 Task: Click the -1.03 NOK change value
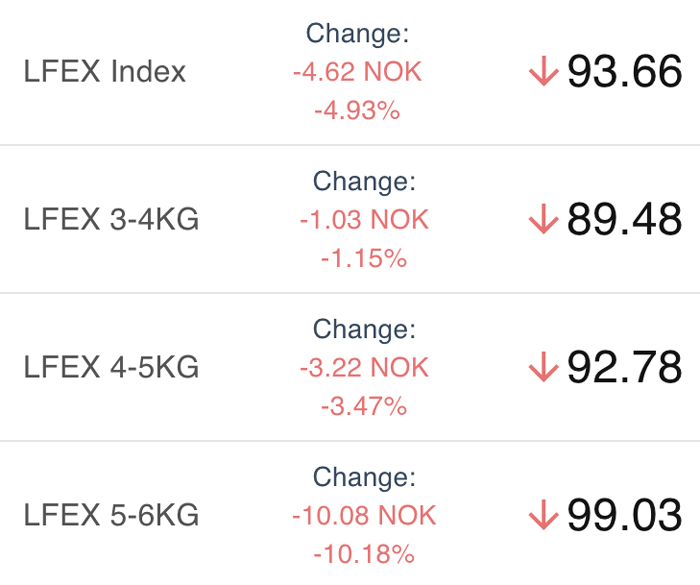pos(364,219)
